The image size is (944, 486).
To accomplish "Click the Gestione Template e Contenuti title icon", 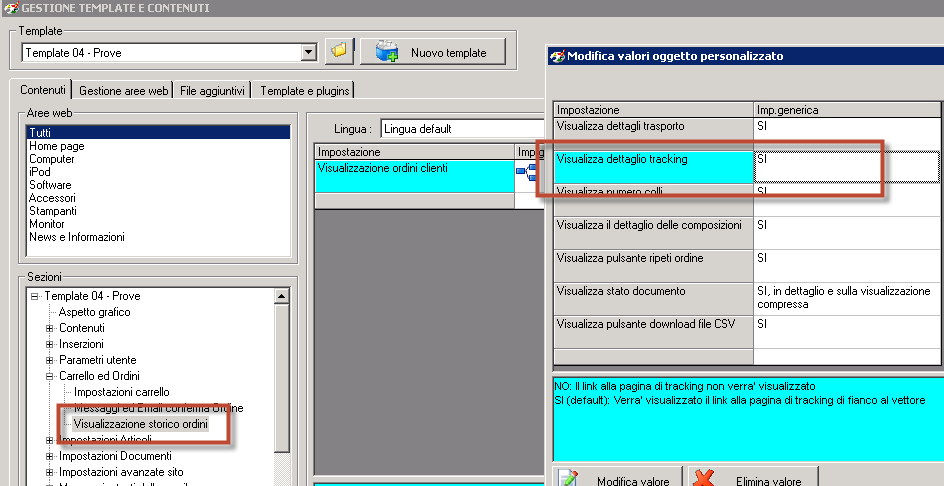I will (x=11, y=8).
